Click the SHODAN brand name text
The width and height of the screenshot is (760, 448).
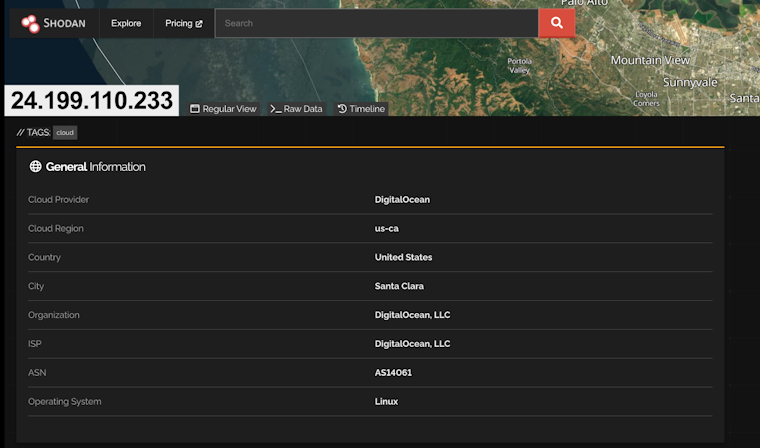[x=64, y=23]
